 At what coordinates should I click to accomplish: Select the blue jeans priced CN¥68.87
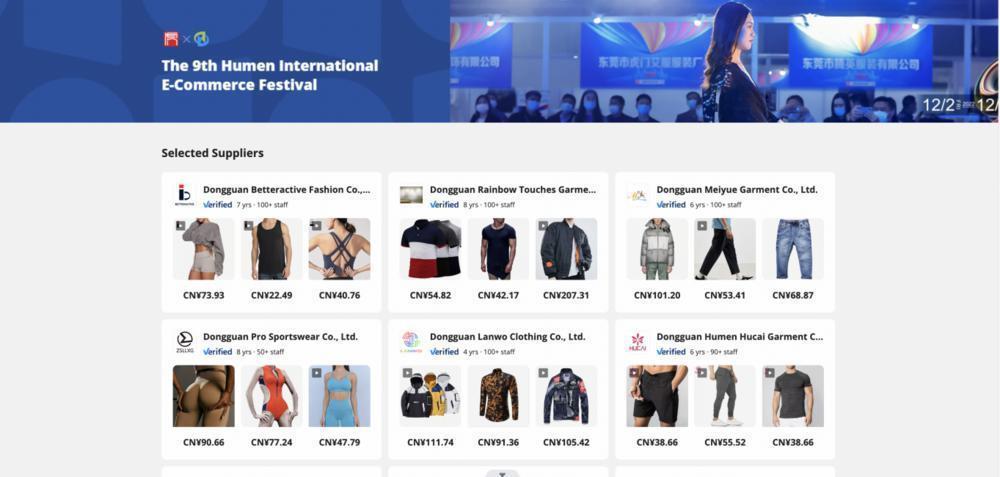pos(793,249)
